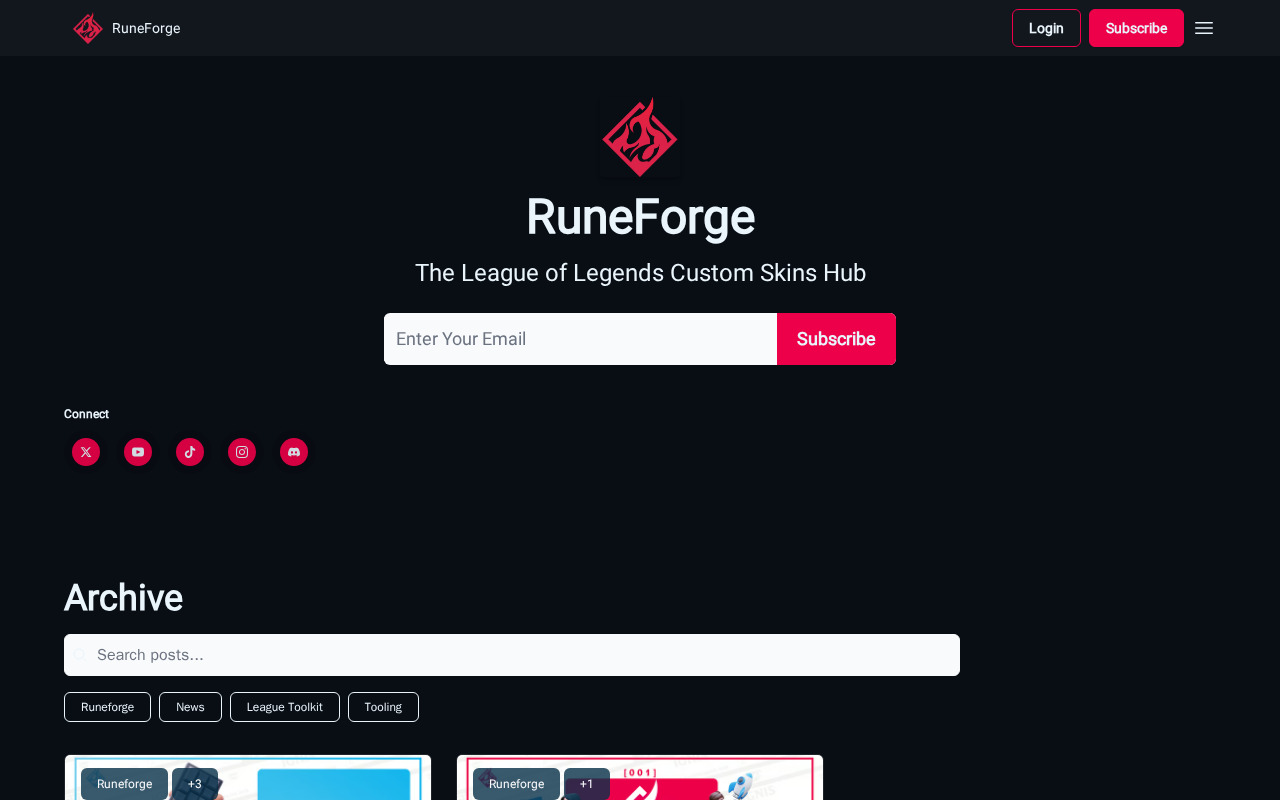Viewport: 1280px width, 800px height.
Task: Click the large RuneForge flame logo
Action: pyautogui.click(x=640, y=137)
